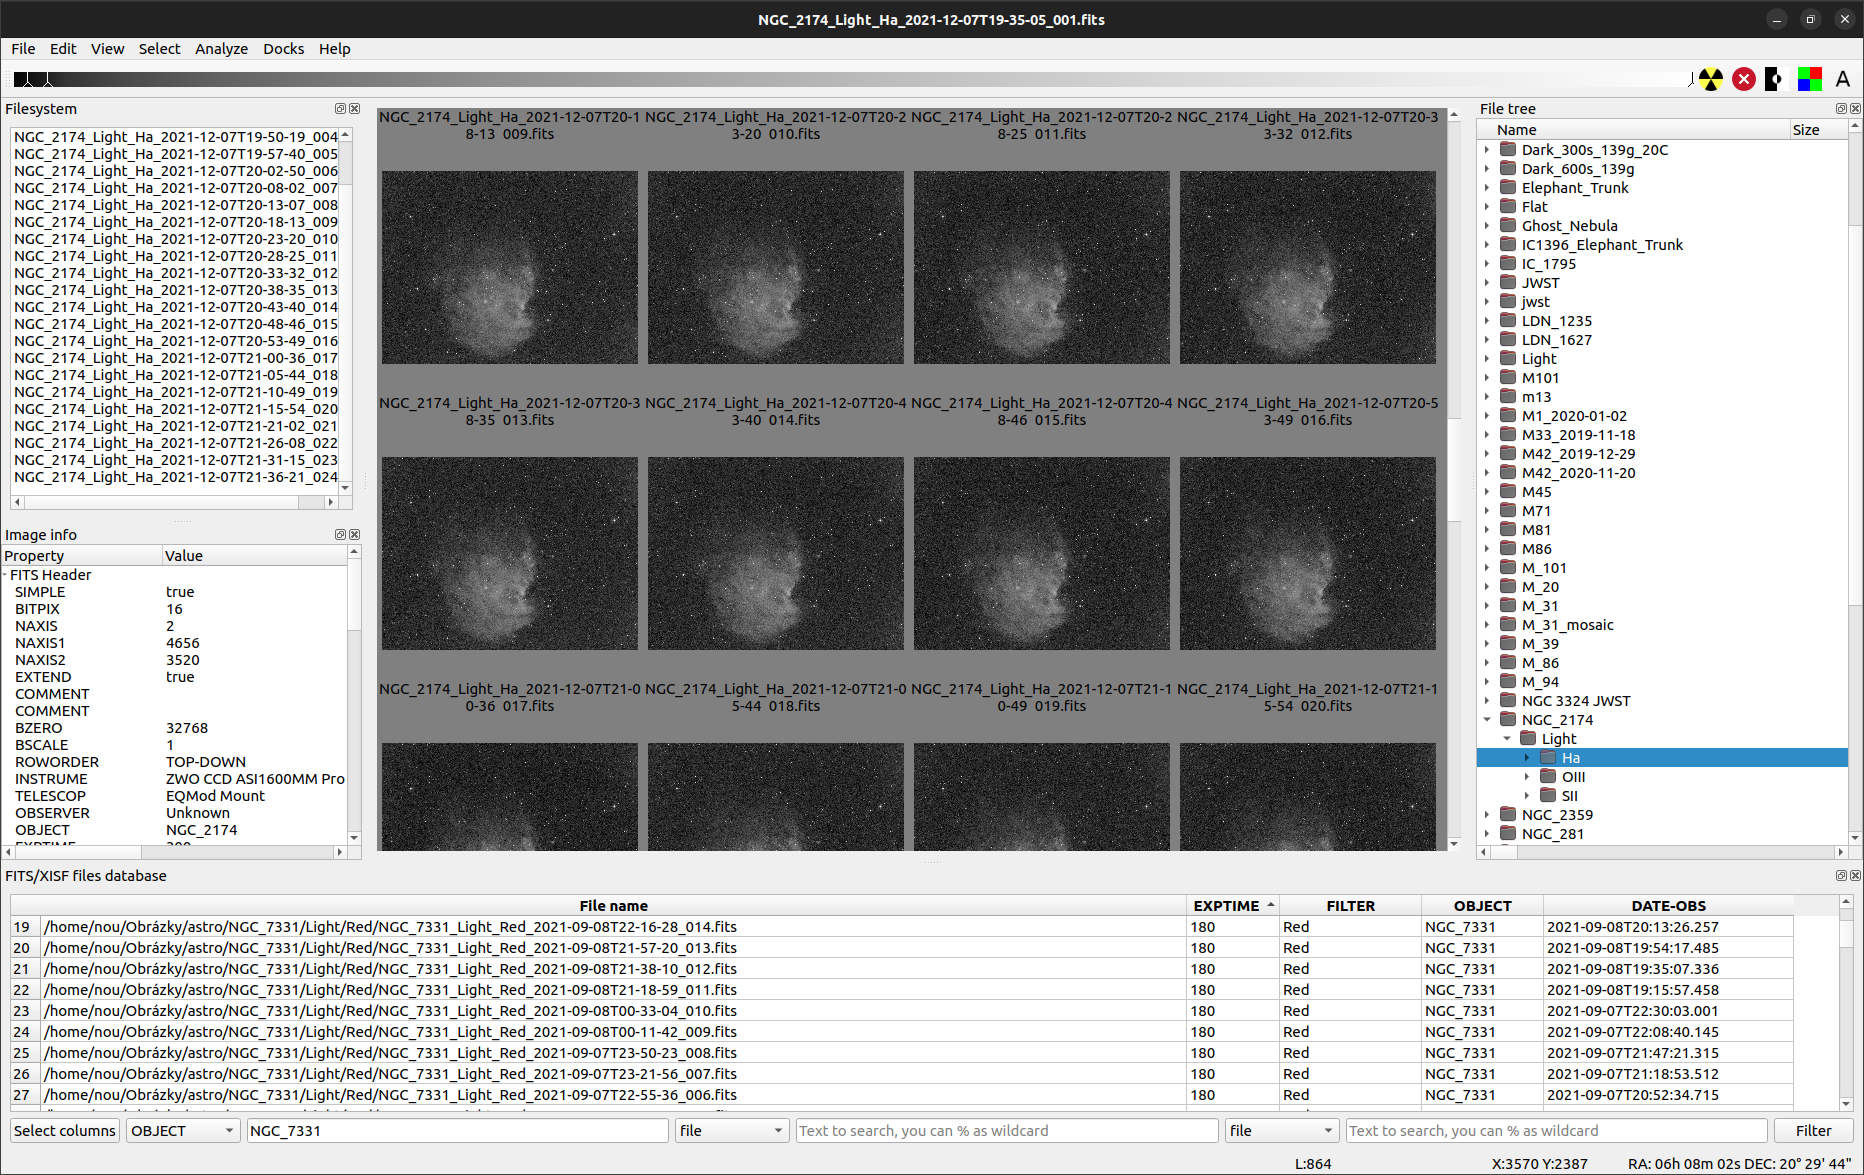Float the FITS/XISF files database panel
Viewport: 1864px width, 1175px height.
point(1841,876)
